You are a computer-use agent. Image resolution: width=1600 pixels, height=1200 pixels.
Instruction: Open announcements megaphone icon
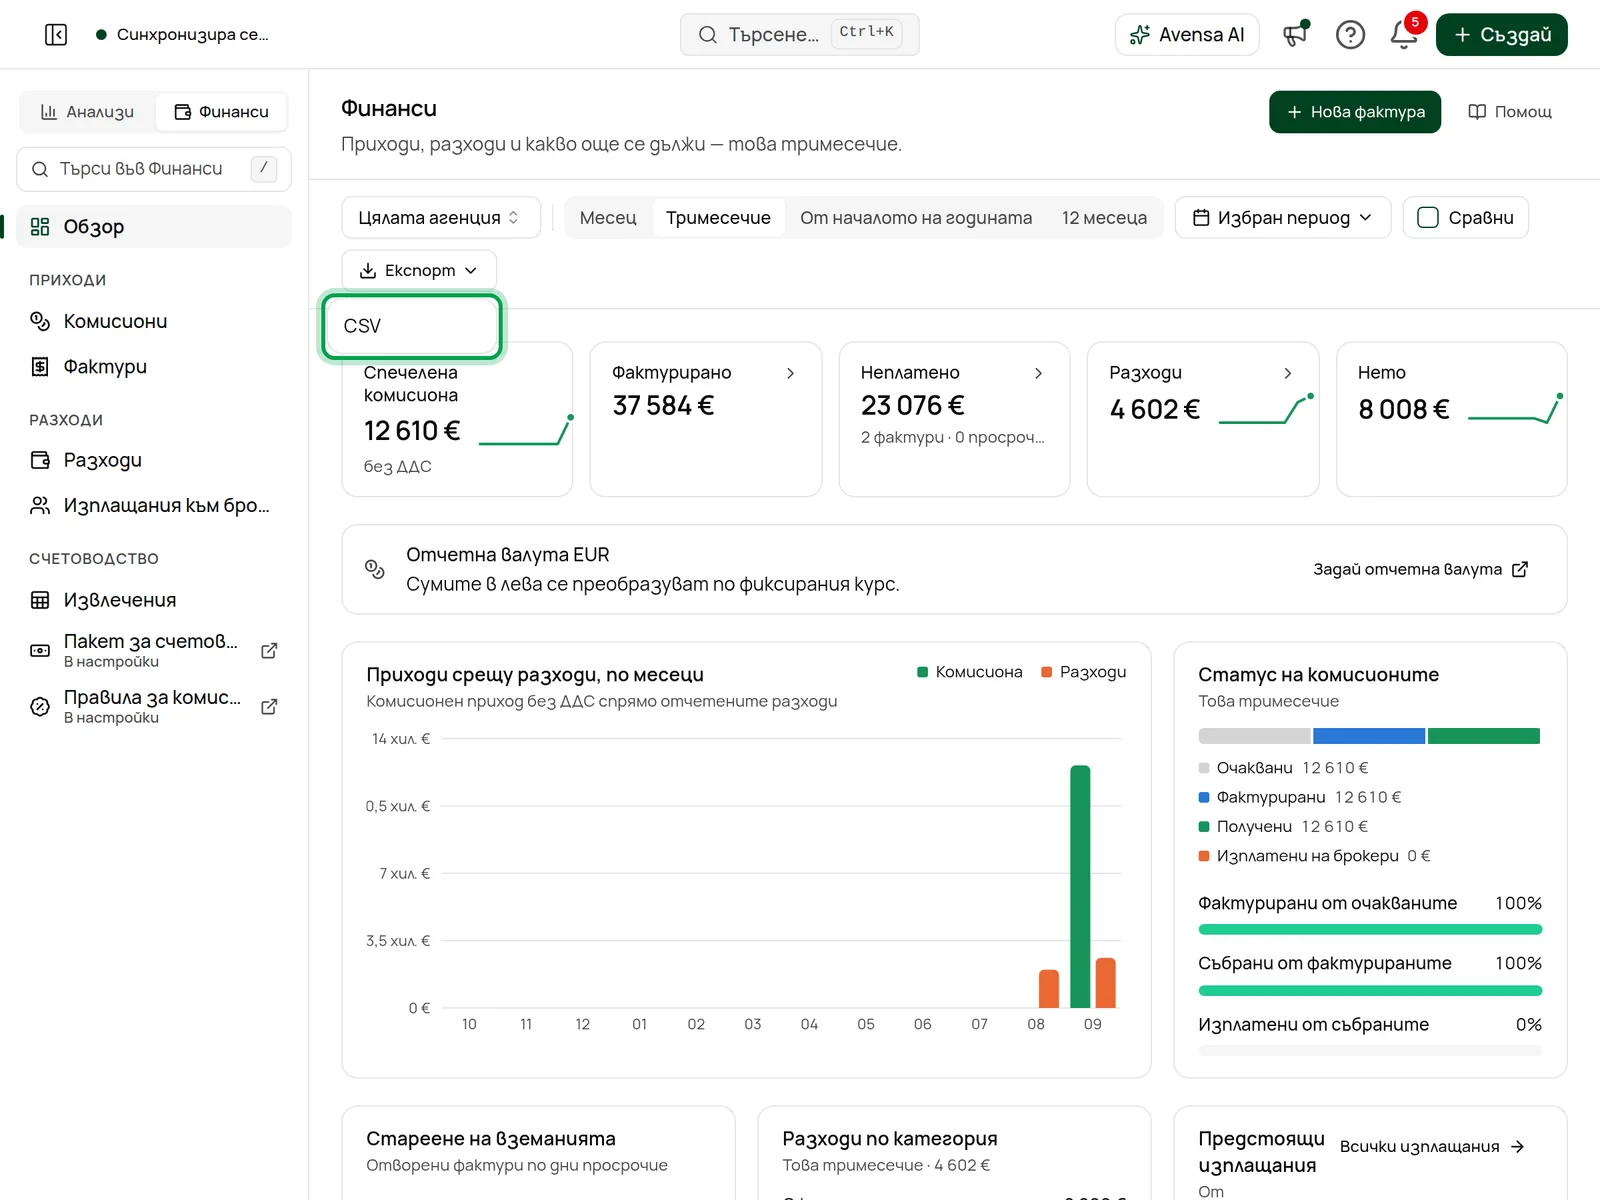tap(1295, 35)
